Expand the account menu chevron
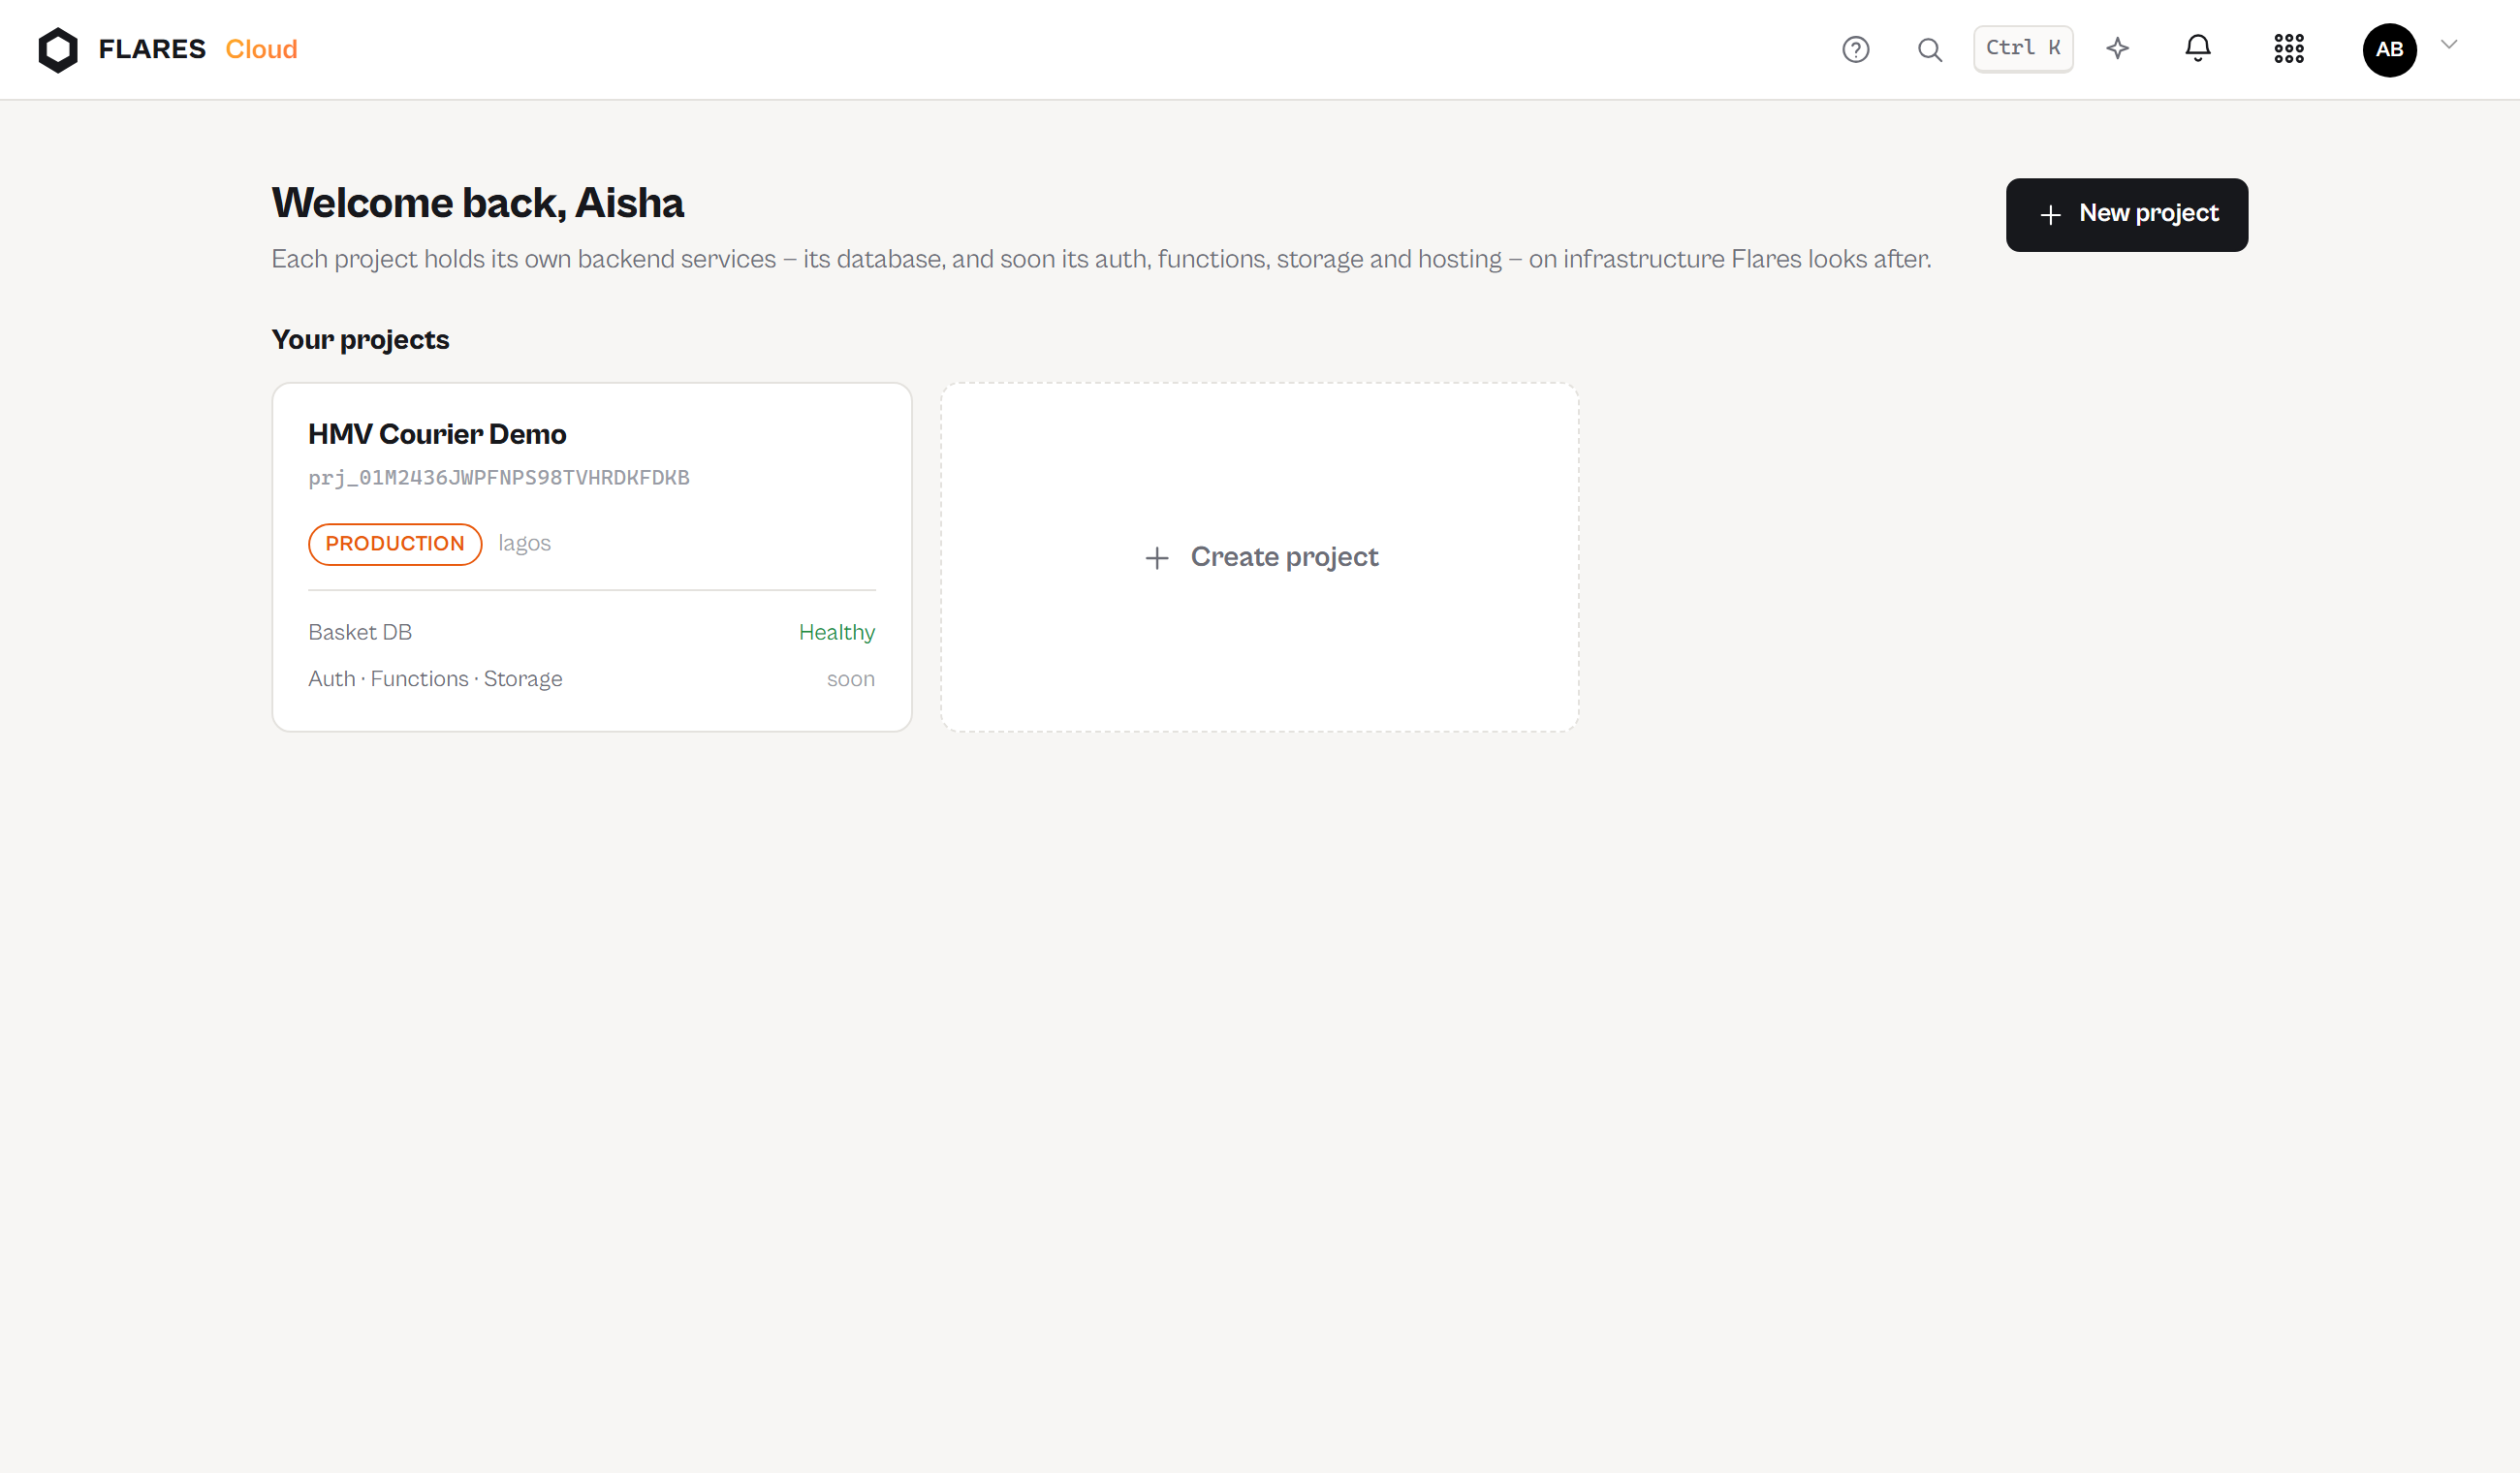Screen dimensions: 2520x1473 2448,44
